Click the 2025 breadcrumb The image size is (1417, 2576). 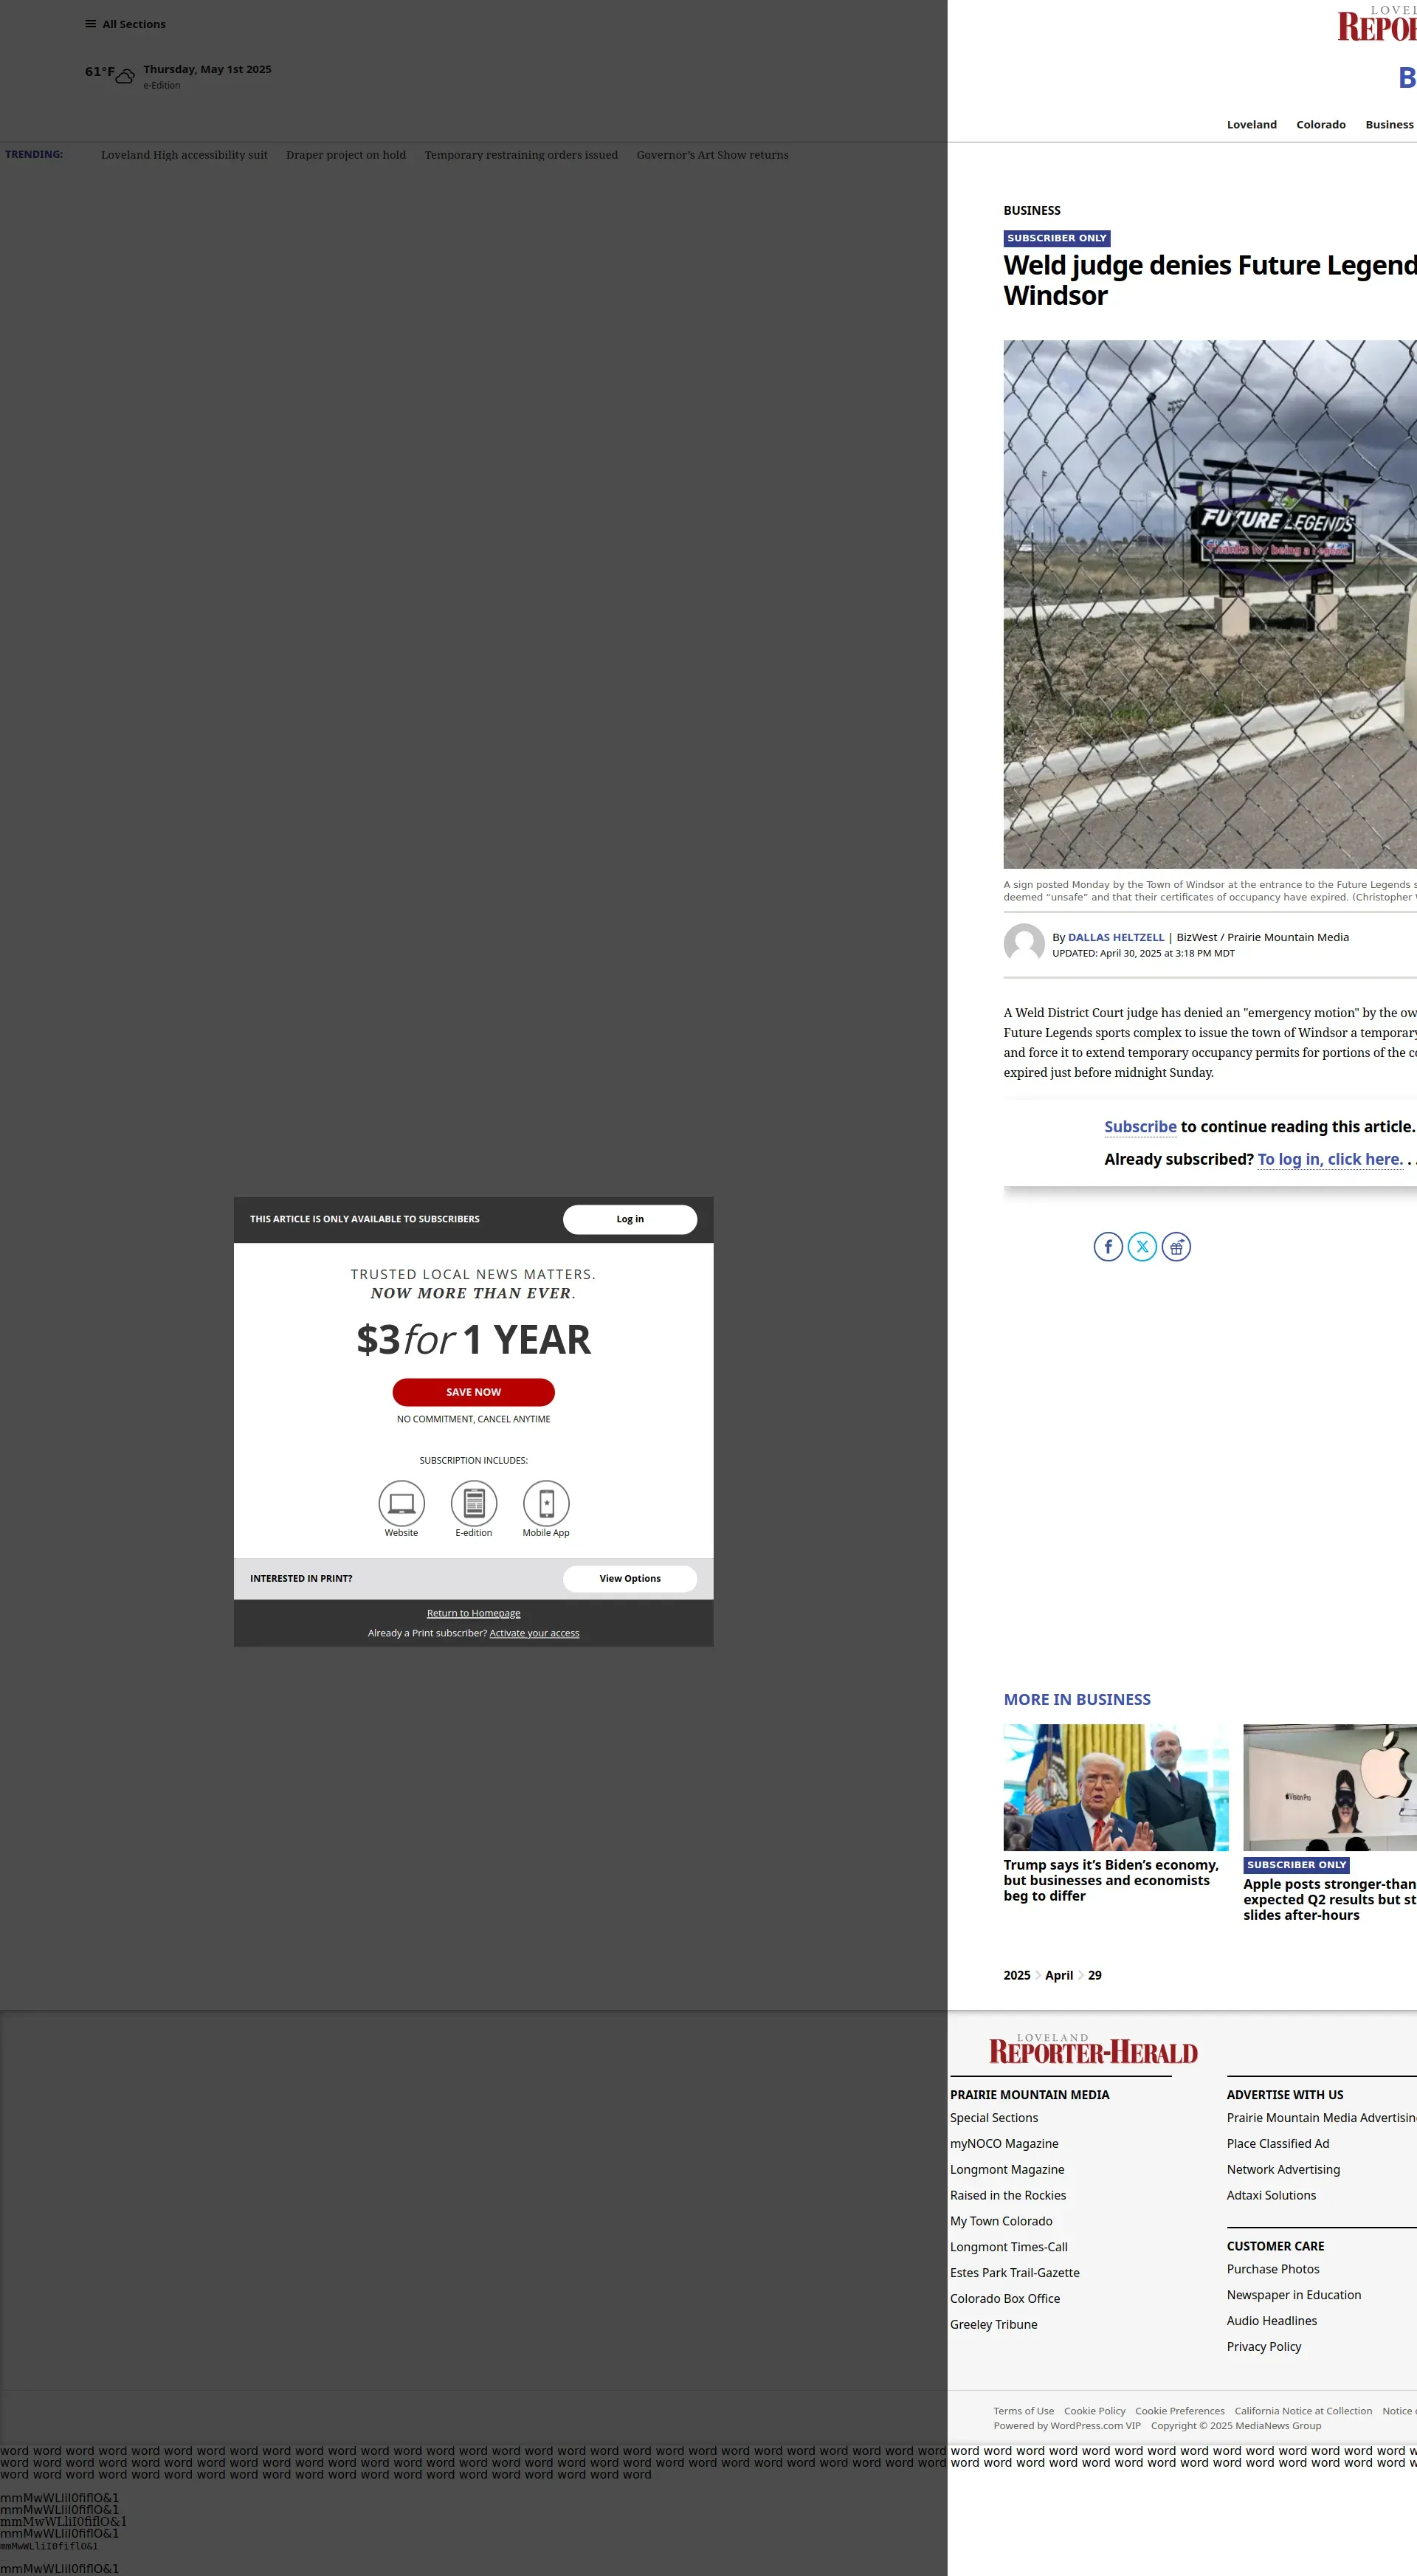[x=1017, y=1975]
